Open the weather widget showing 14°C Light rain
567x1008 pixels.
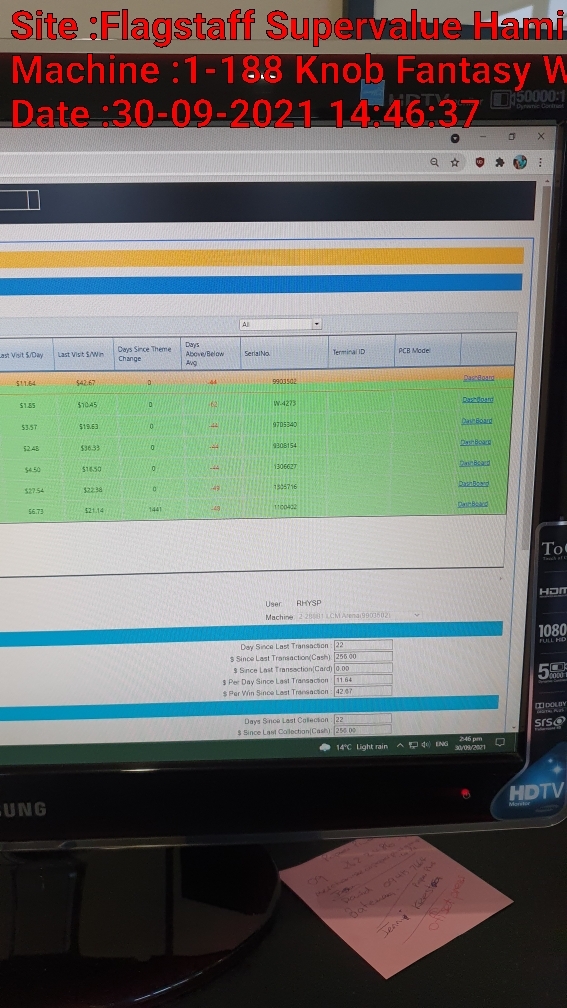[354, 747]
